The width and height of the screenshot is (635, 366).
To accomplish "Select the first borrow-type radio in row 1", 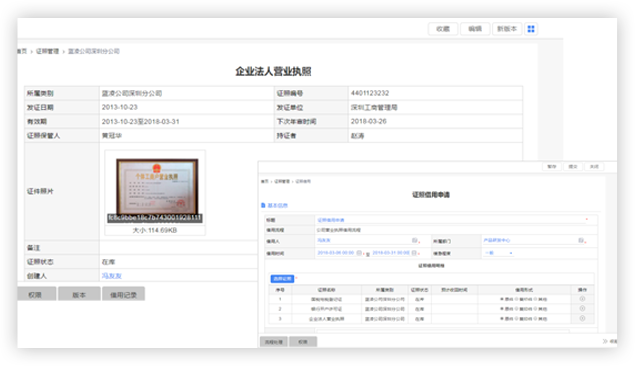I will click(502, 299).
